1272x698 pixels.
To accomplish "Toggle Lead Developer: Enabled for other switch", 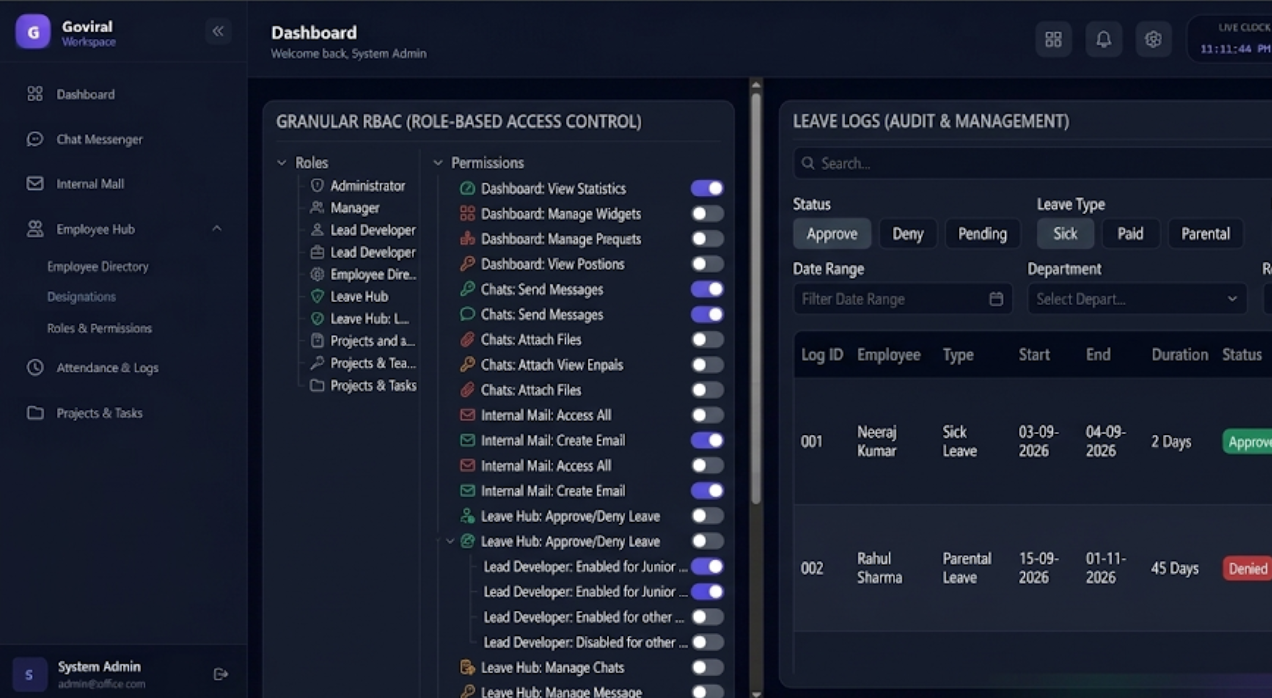I will coord(707,617).
